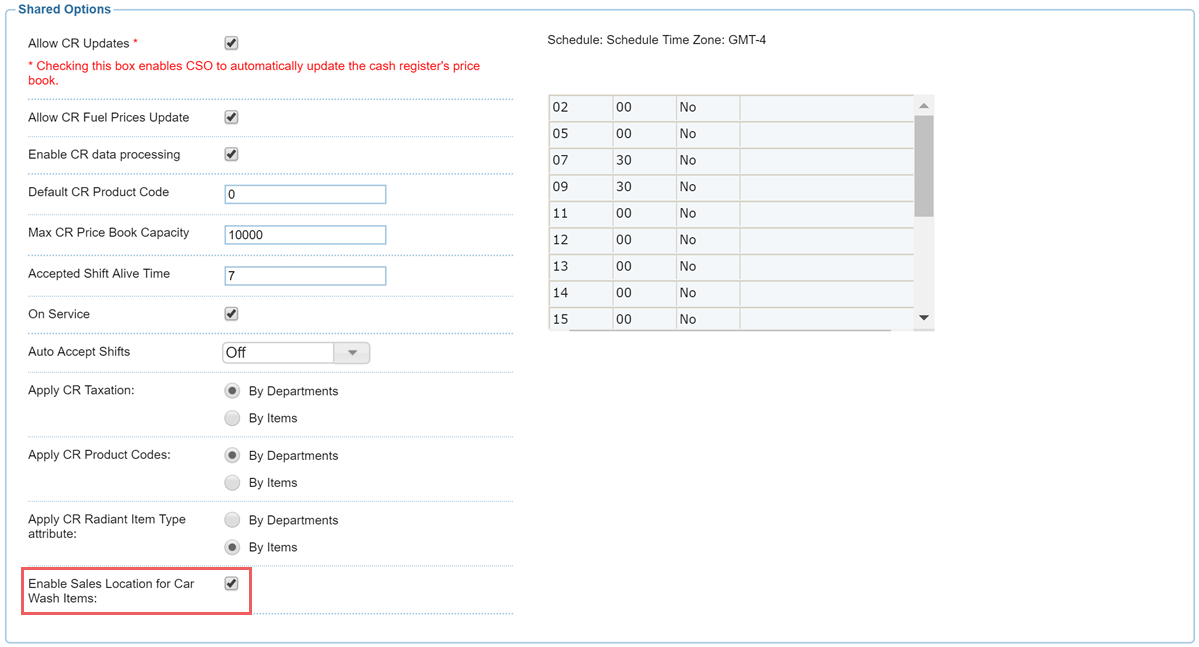
Task: Select By Items for Apply CR Taxation
Action: point(232,418)
